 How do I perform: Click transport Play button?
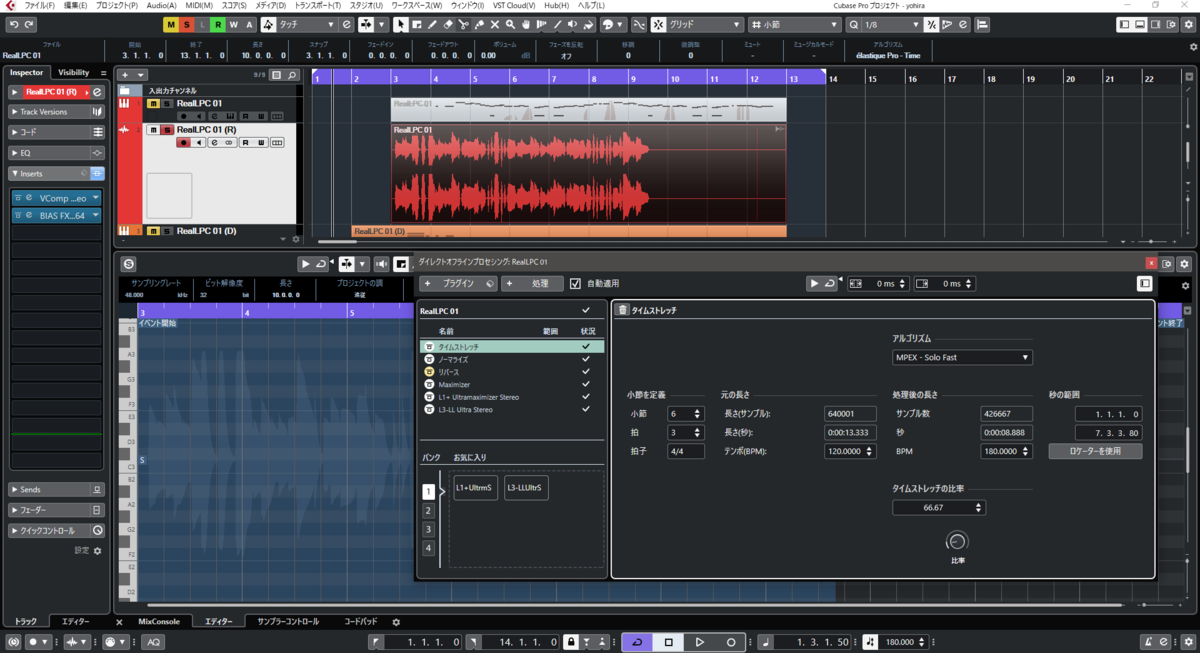(700, 642)
